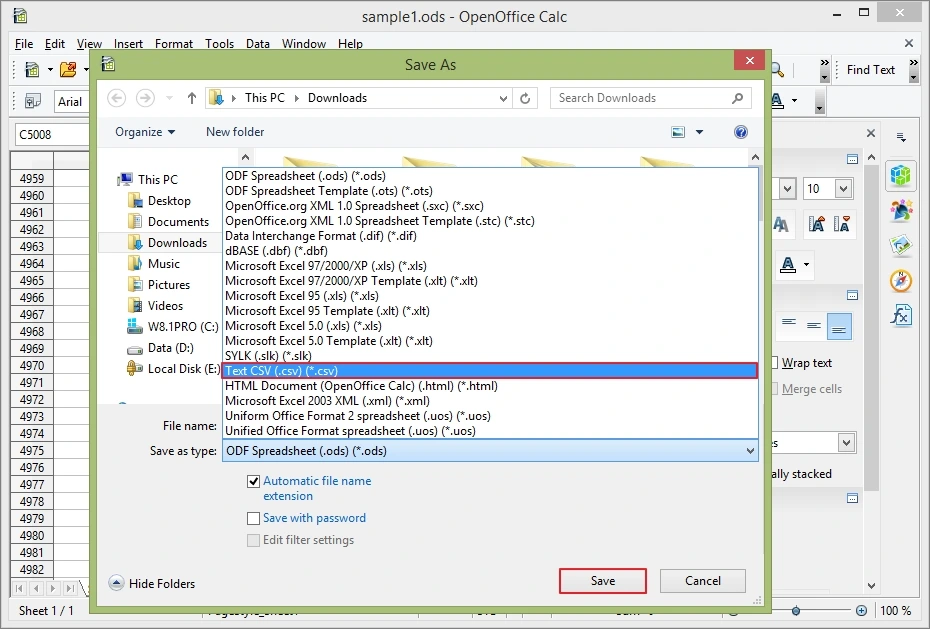Expand the view options dropdown arrow
The width and height of the screenshot is (930, 629).
699,132
